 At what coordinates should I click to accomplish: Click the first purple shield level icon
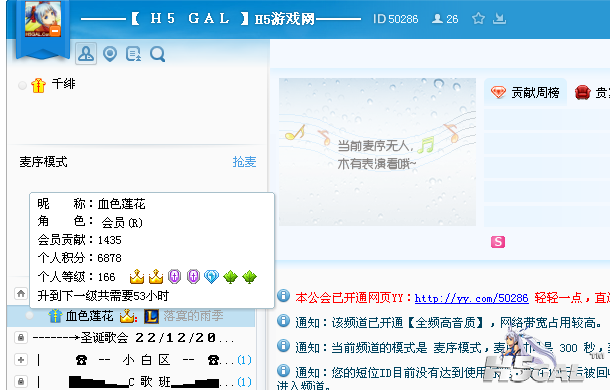pyautogui.click(x=174, y=277)
